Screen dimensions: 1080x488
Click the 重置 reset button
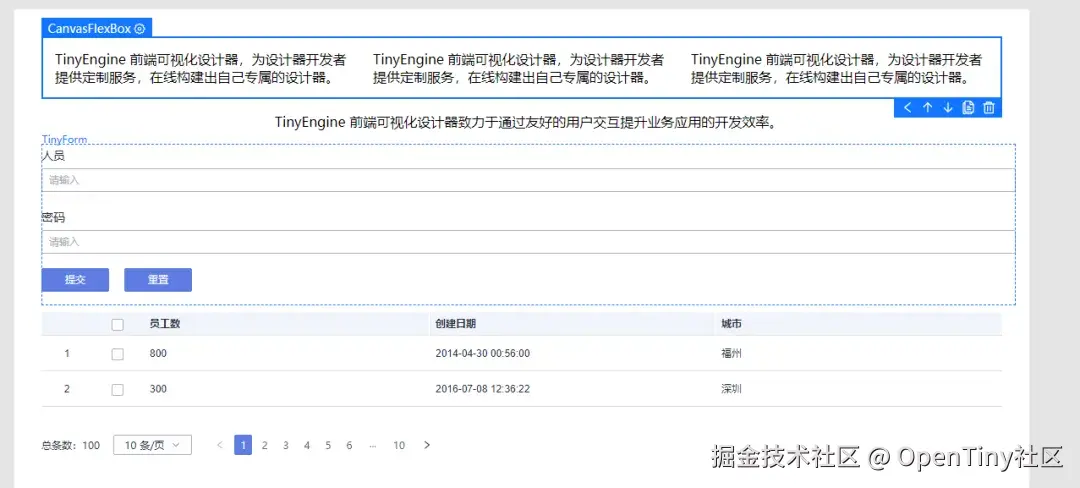point(158,279)
